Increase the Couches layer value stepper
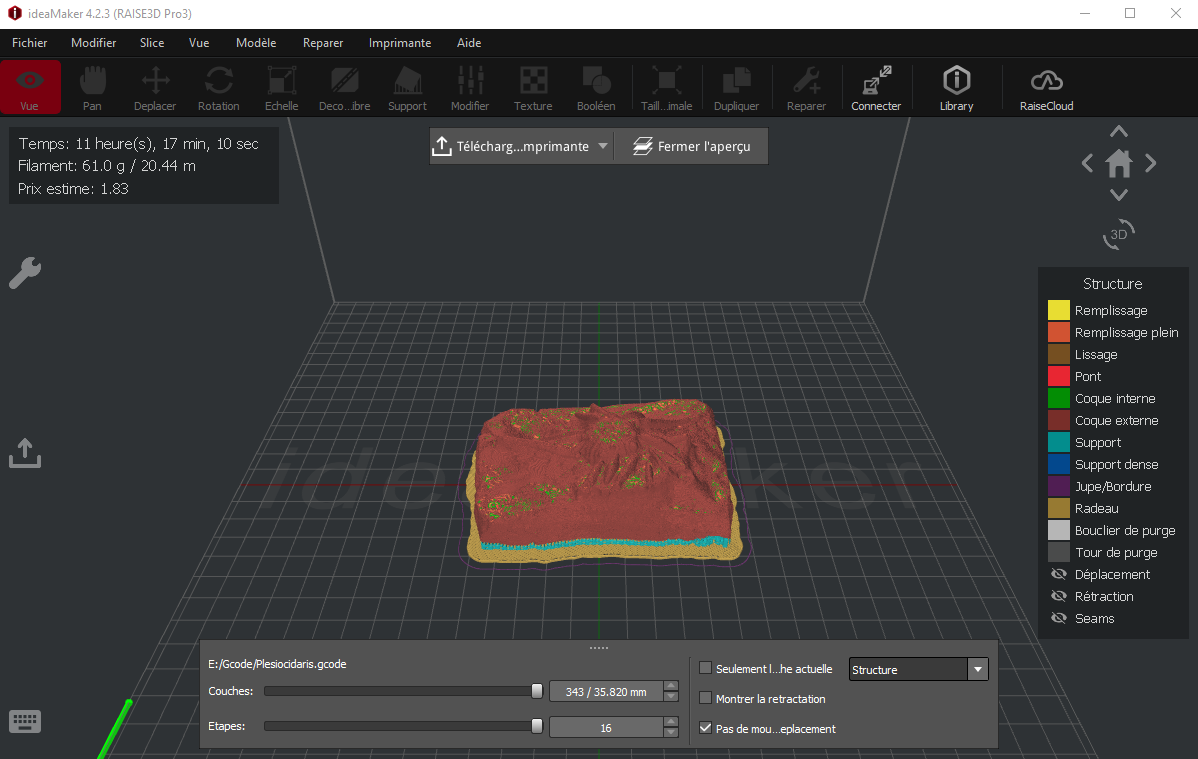Screen dimensions: 1198x759 671,686
